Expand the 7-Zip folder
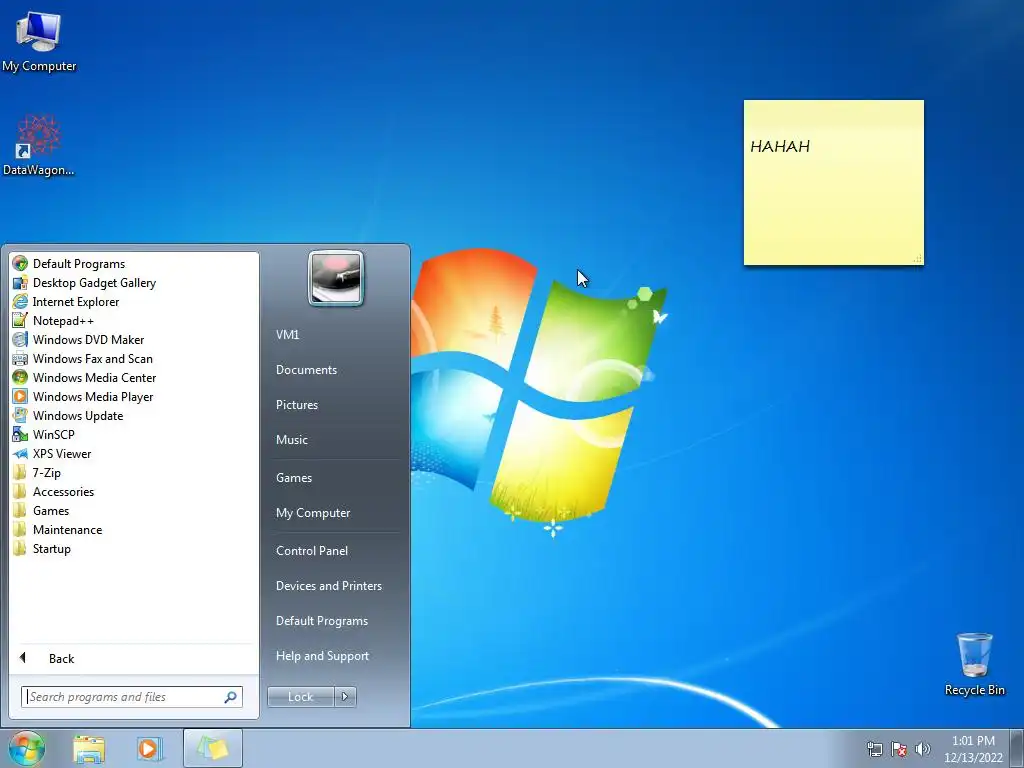The width and height of the screenshot is (1024, 768). click(x=46, y=473)
